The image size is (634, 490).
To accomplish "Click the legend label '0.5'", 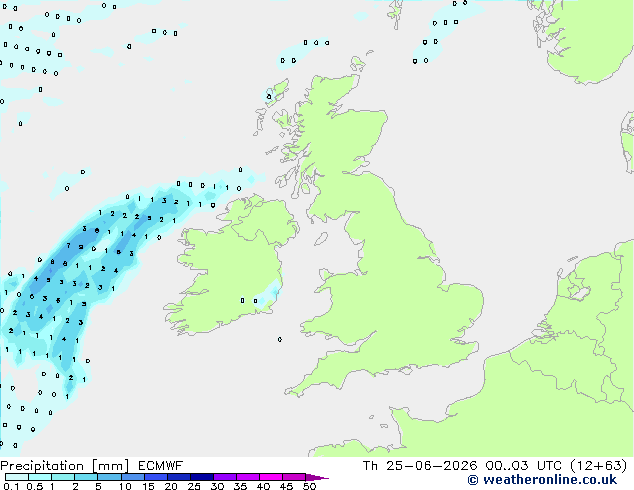I will 35,486.
